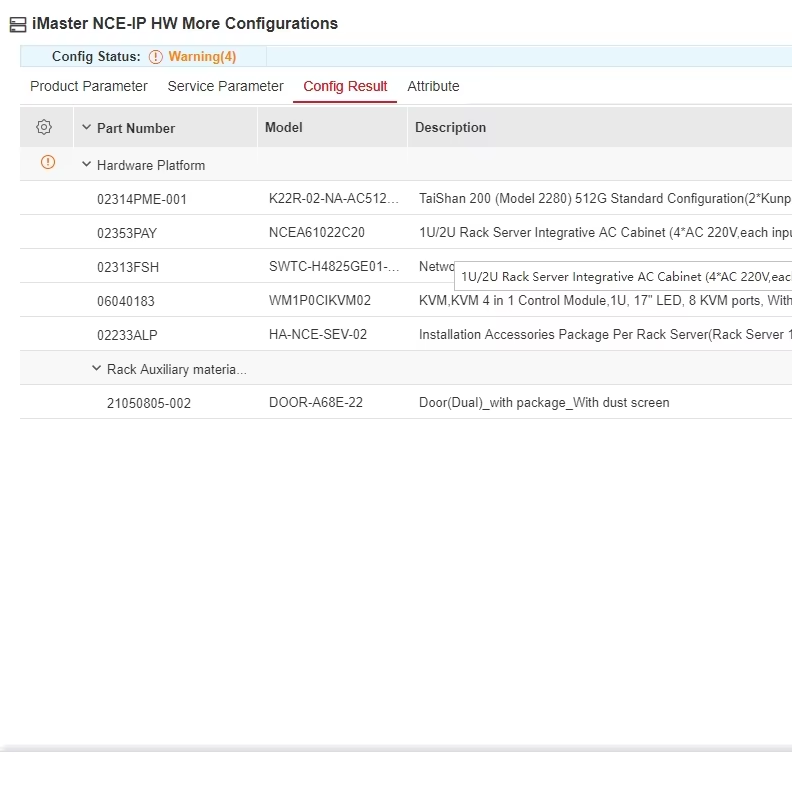The width and height of the screenshot is (792, 792).
Task: Collapse the Rack Auxiliary material group
Action: [x=96, y=368]
